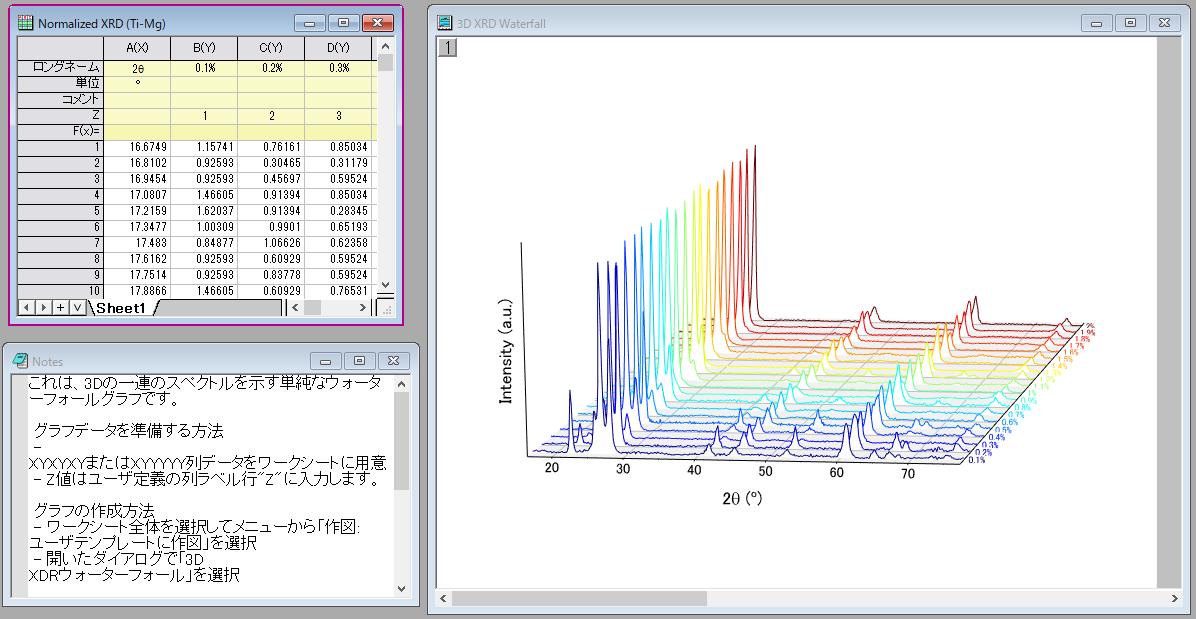Select row header 10 in the worksheet
The height and width of the screenshot is (619, 1196).
click(x=60, y=291)
